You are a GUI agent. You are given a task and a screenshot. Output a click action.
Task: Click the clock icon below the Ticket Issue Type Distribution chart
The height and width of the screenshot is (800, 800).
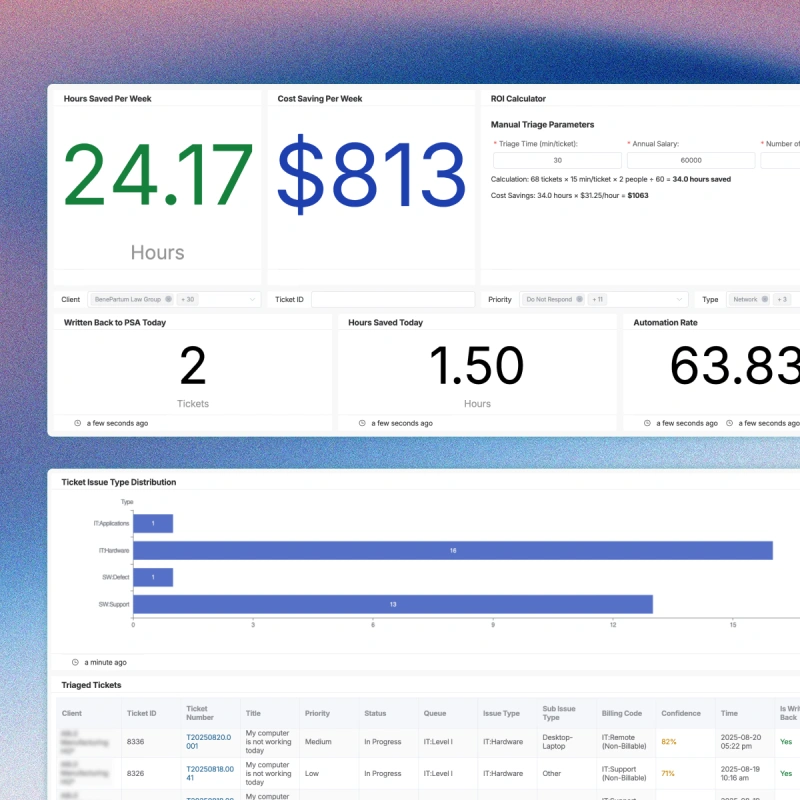coord(74,662)
